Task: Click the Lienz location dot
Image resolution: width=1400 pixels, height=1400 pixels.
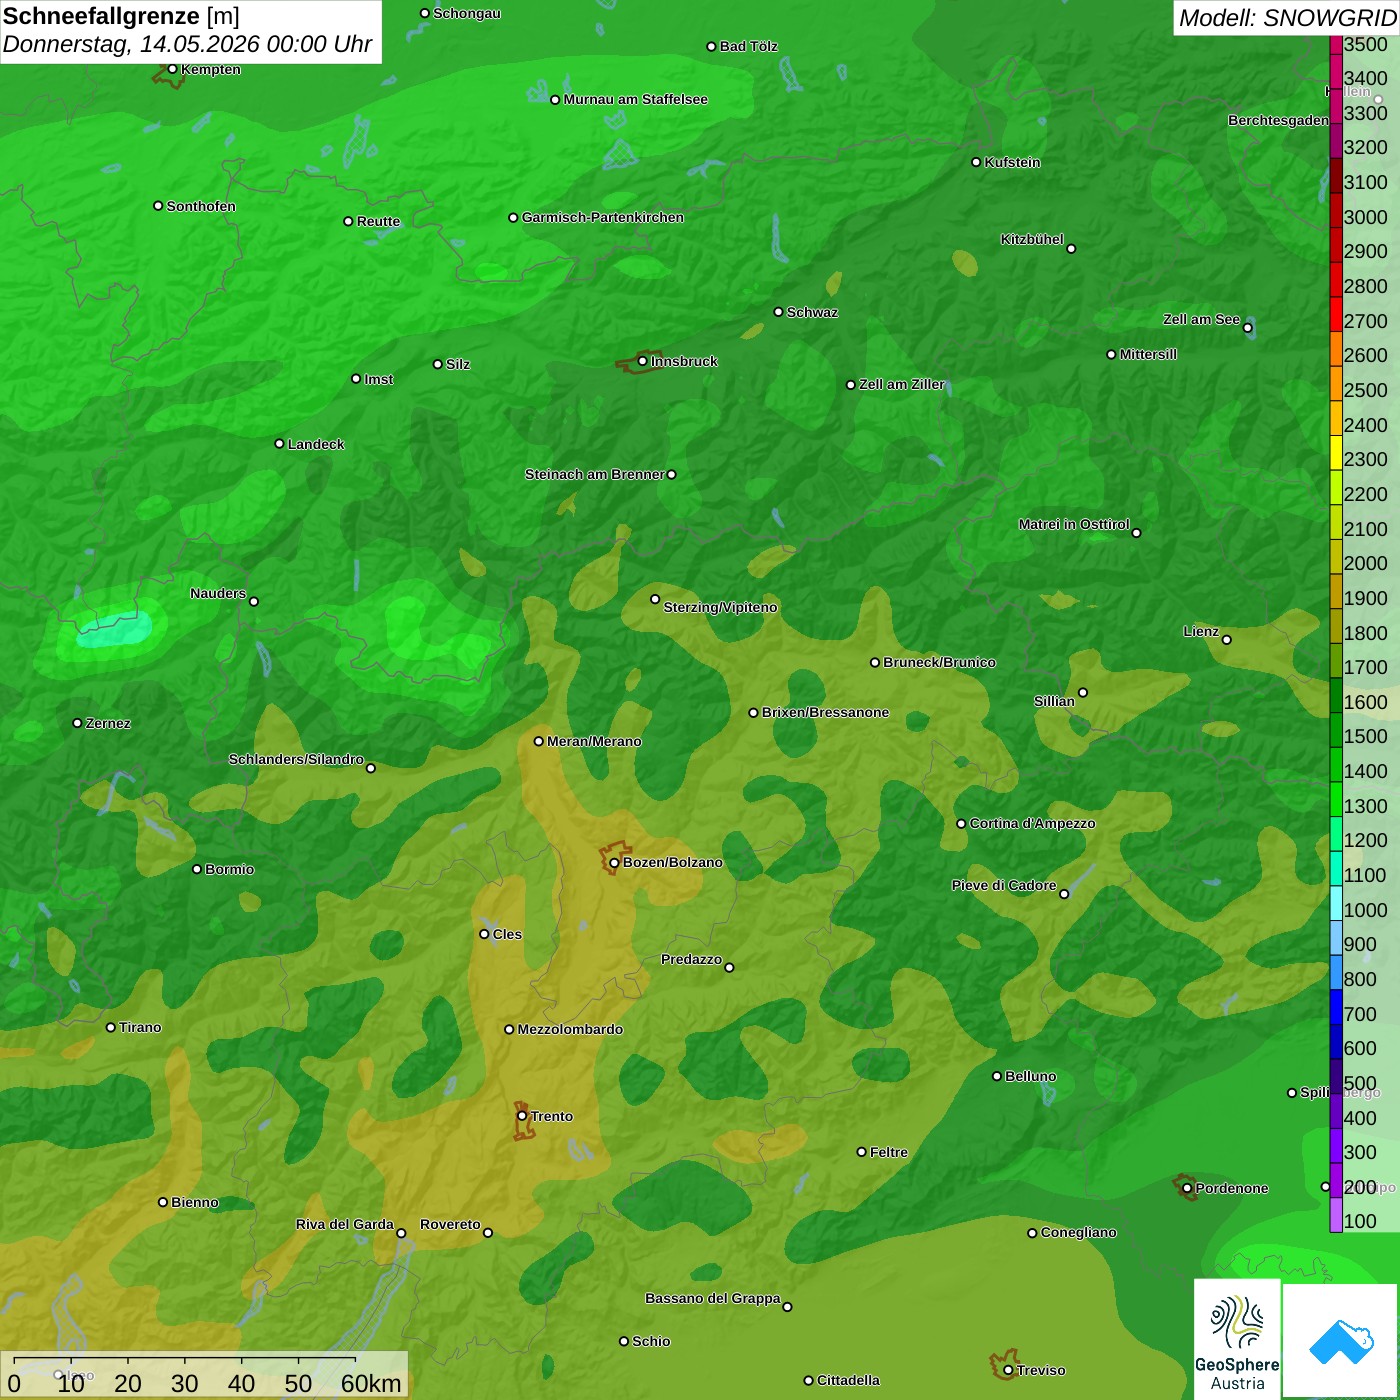Action: coord(1227,640)
